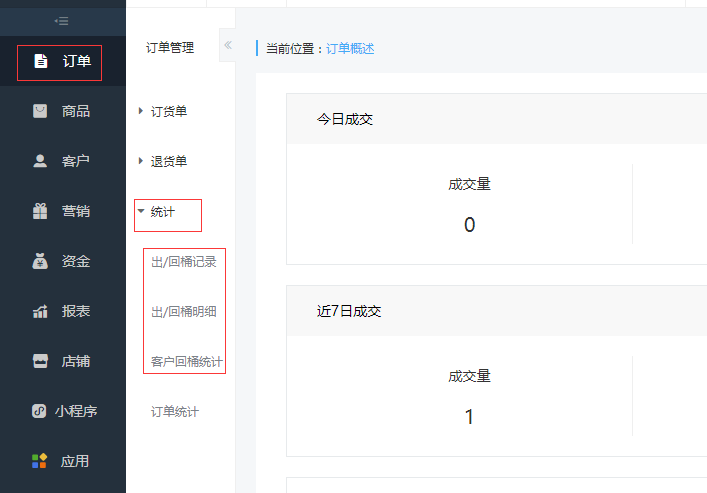
Task: Select the 统计 submenu label
Action: [x=163, y=212]
